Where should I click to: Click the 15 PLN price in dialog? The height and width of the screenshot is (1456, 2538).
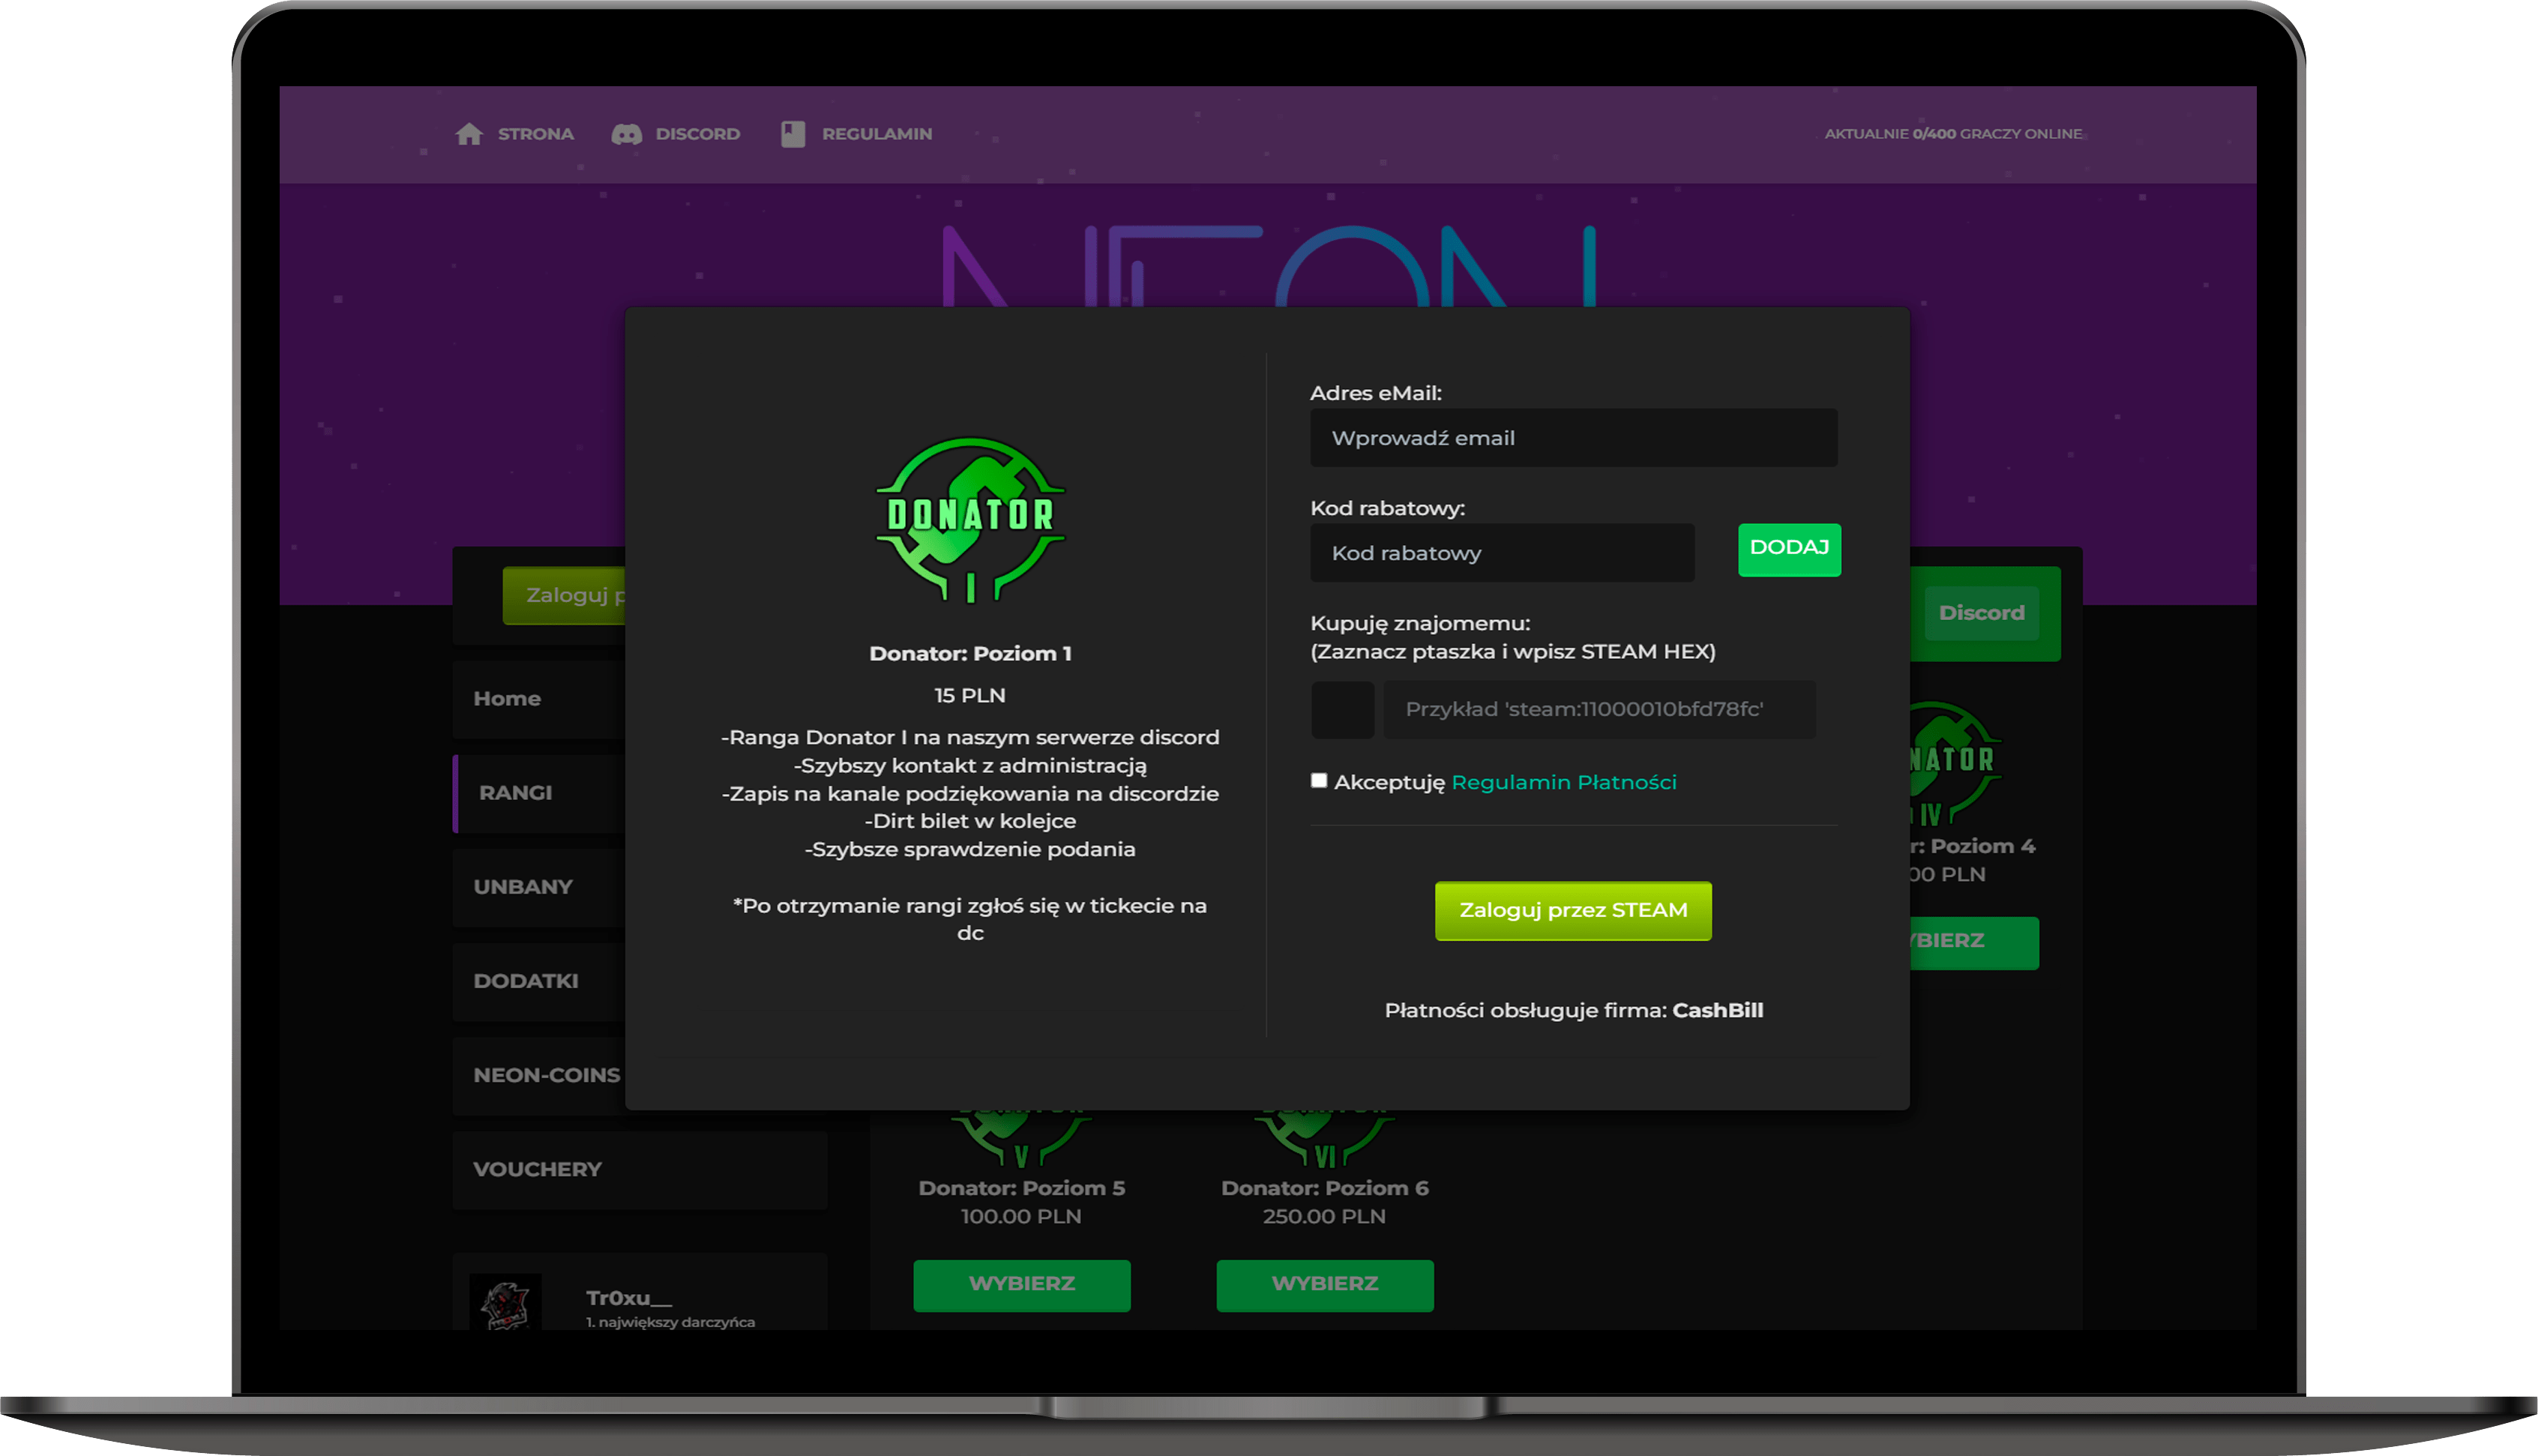click(970, 695)
